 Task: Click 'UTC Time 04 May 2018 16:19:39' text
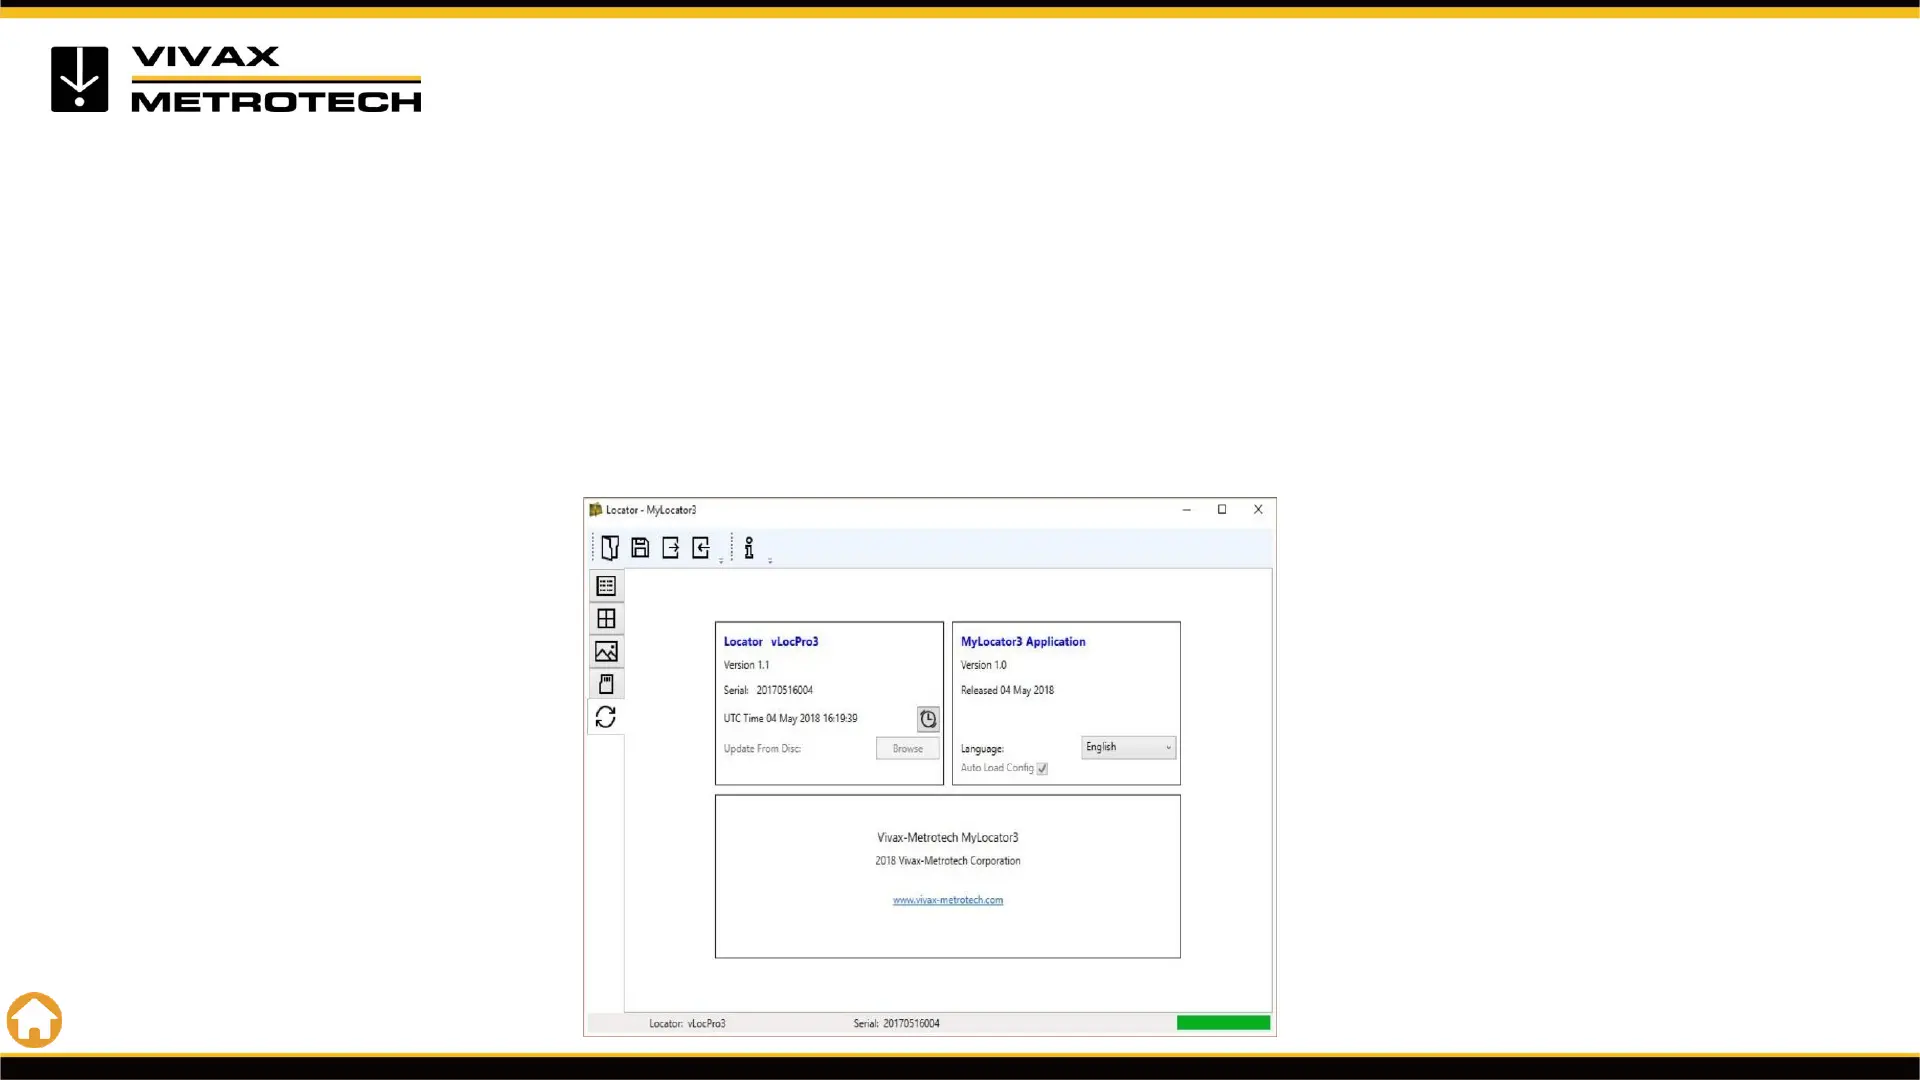coord(790,719)
